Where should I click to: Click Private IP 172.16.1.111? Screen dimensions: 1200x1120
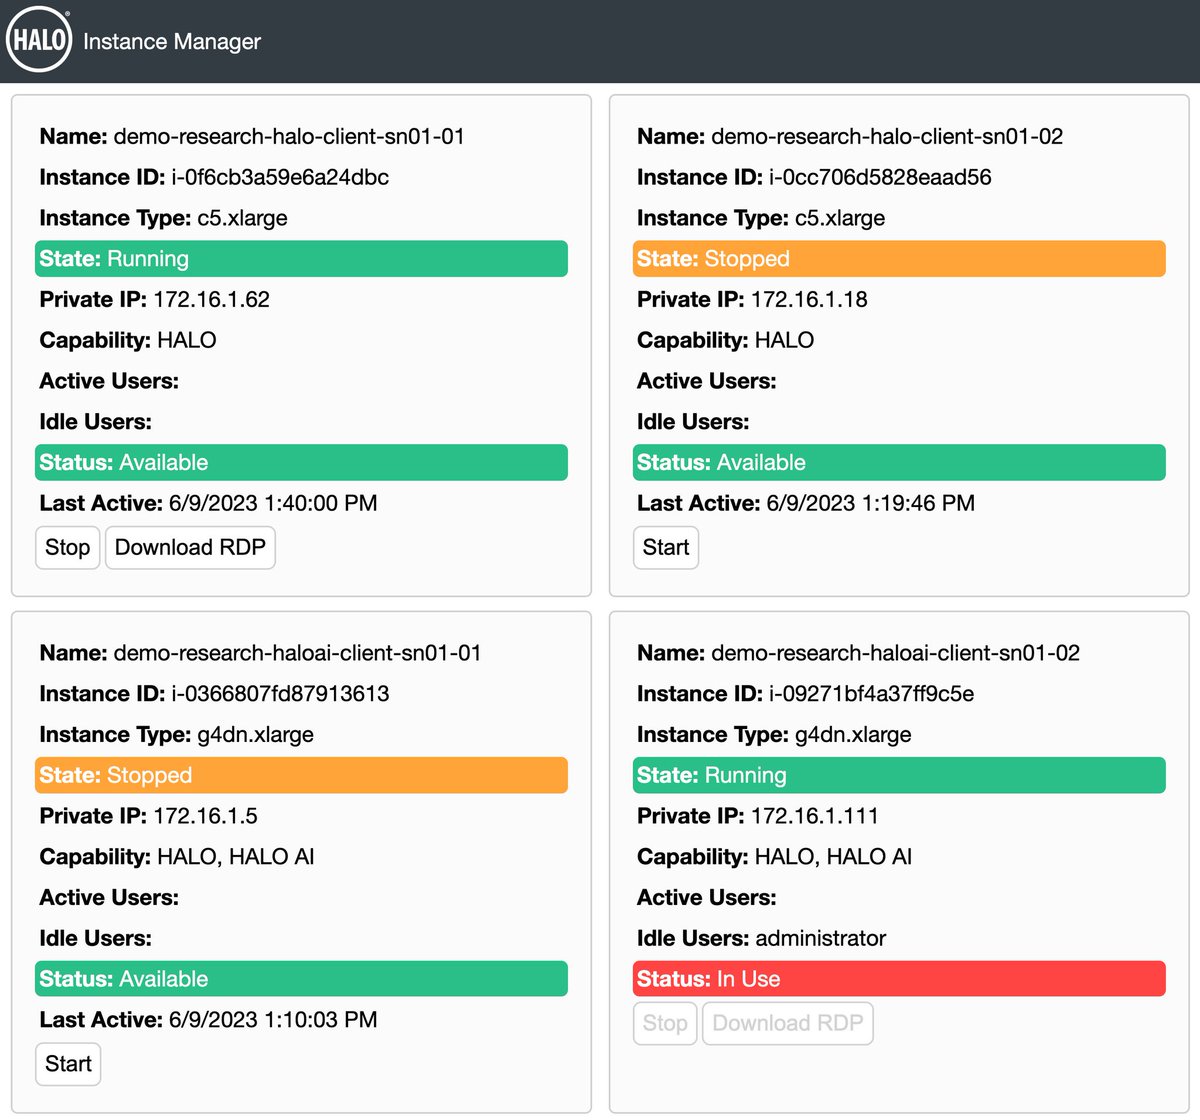[758, 816]
